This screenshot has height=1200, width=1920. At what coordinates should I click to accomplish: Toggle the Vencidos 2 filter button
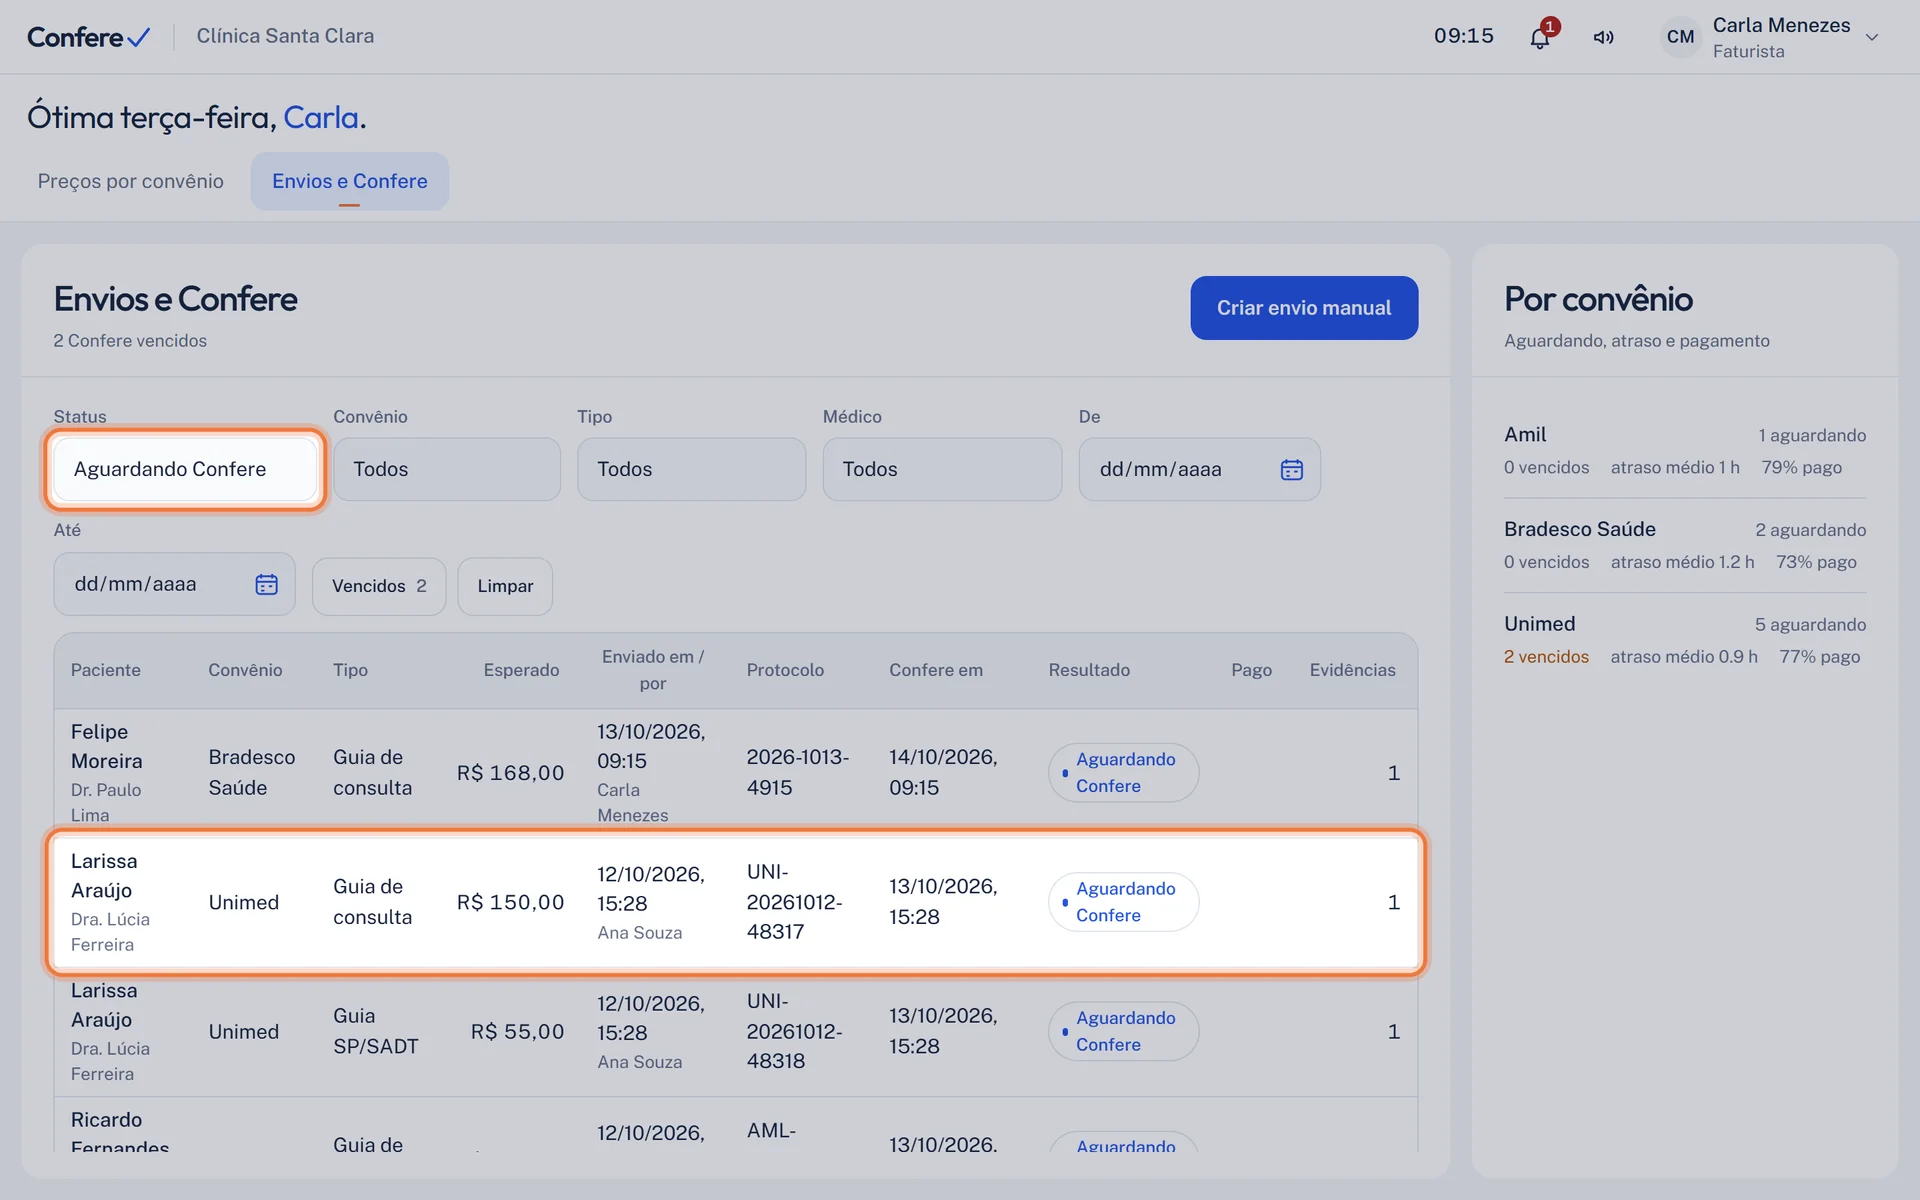coord(379,586)
